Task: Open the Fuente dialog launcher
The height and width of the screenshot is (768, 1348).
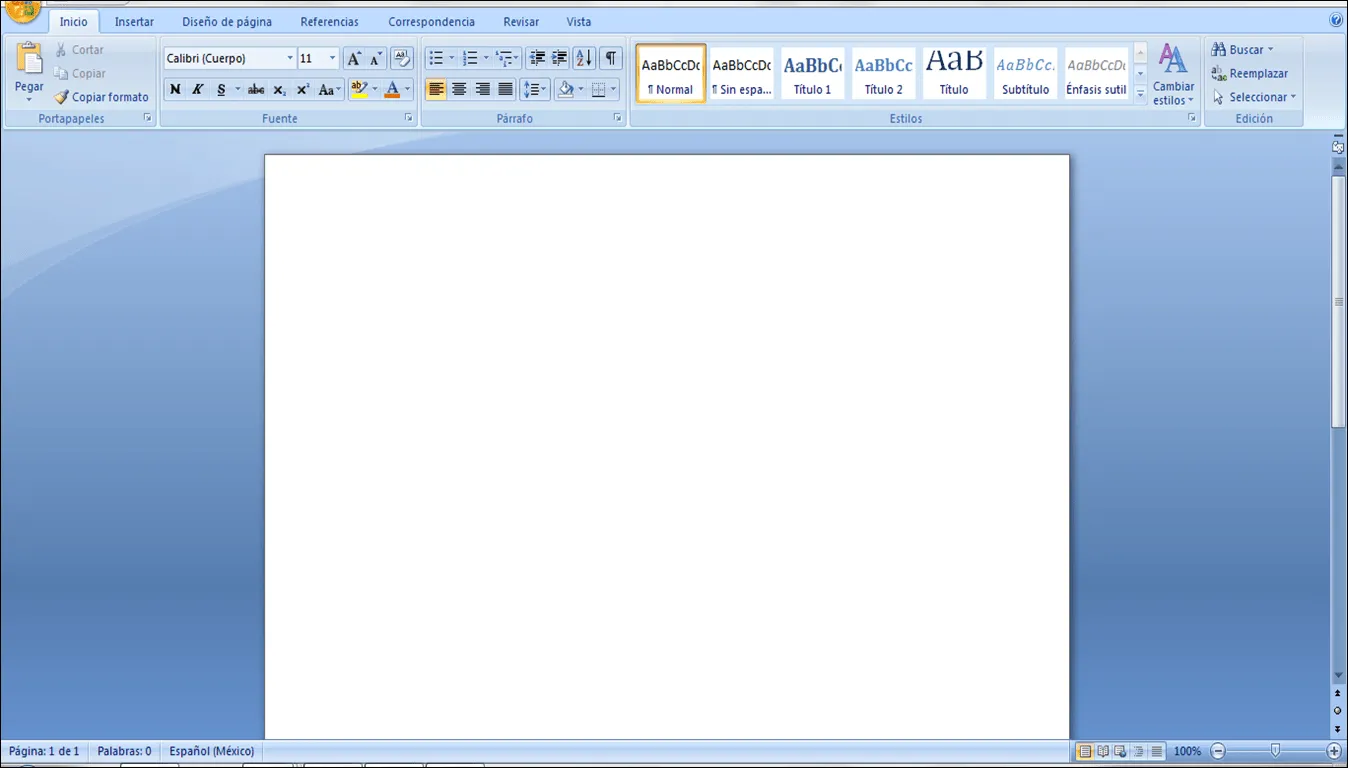Action: 408,118
